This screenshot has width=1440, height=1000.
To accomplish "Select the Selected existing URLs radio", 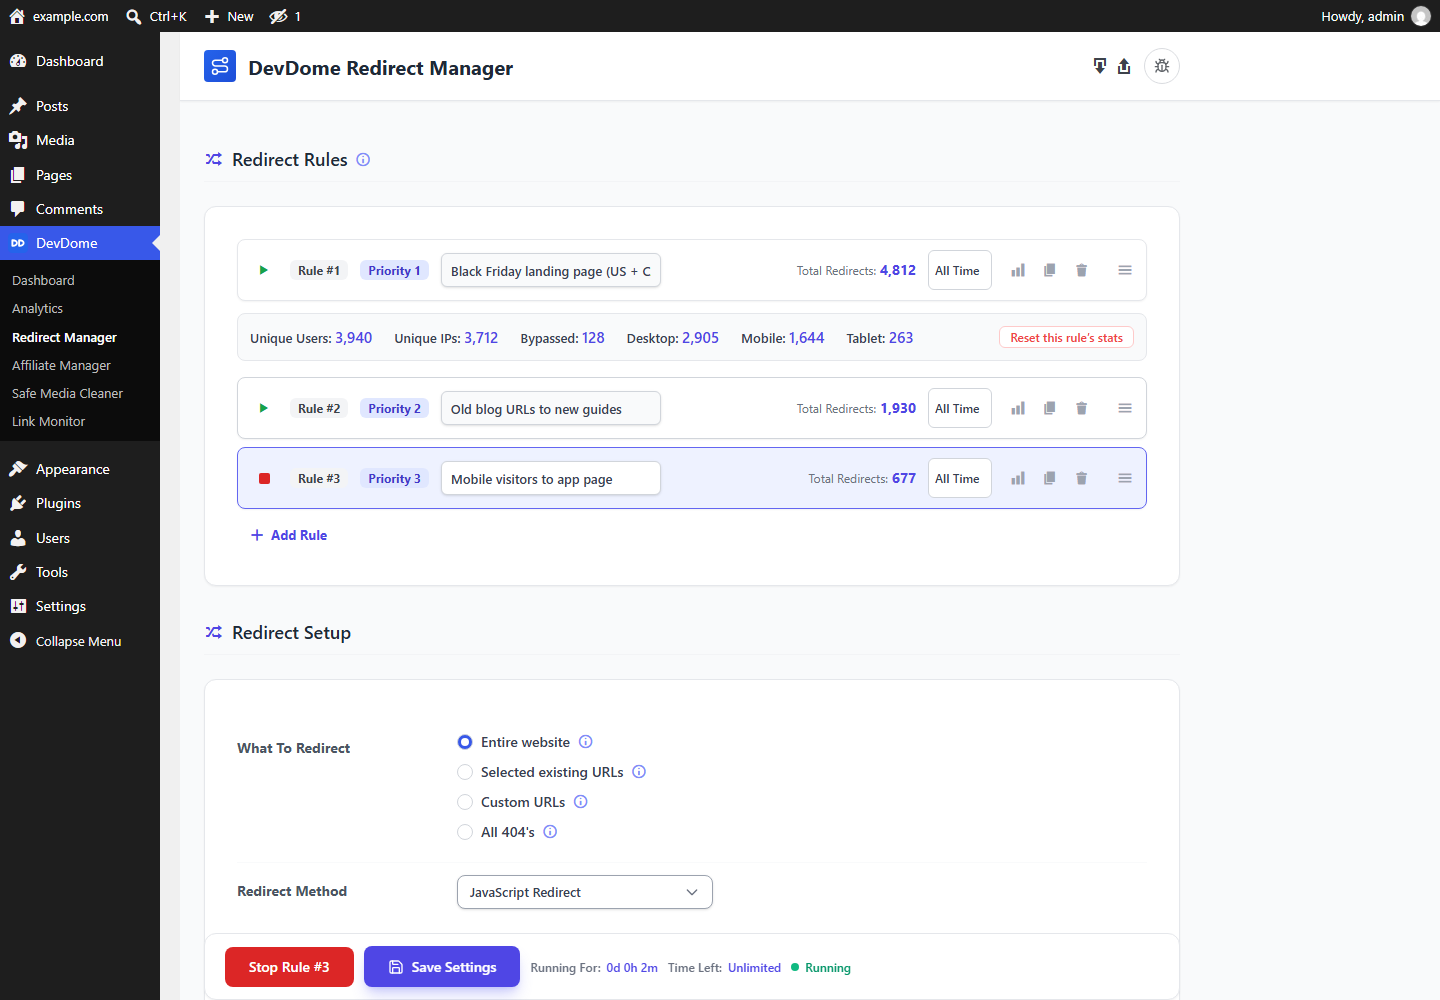I will tap(465, 772).
